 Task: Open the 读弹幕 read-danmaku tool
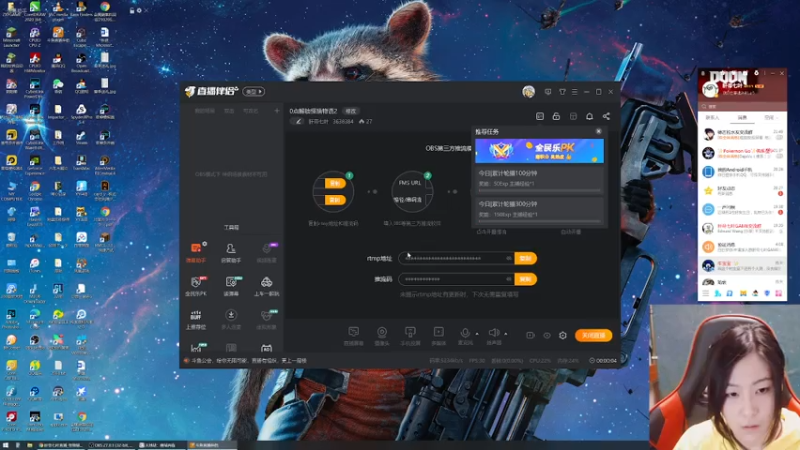[x=231, y=286]
